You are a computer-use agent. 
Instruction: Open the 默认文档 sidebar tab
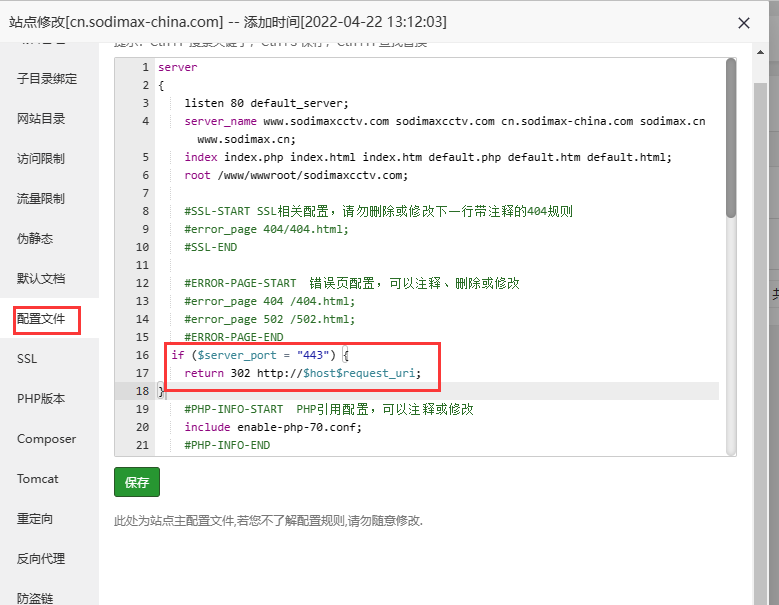coord(41,279)
